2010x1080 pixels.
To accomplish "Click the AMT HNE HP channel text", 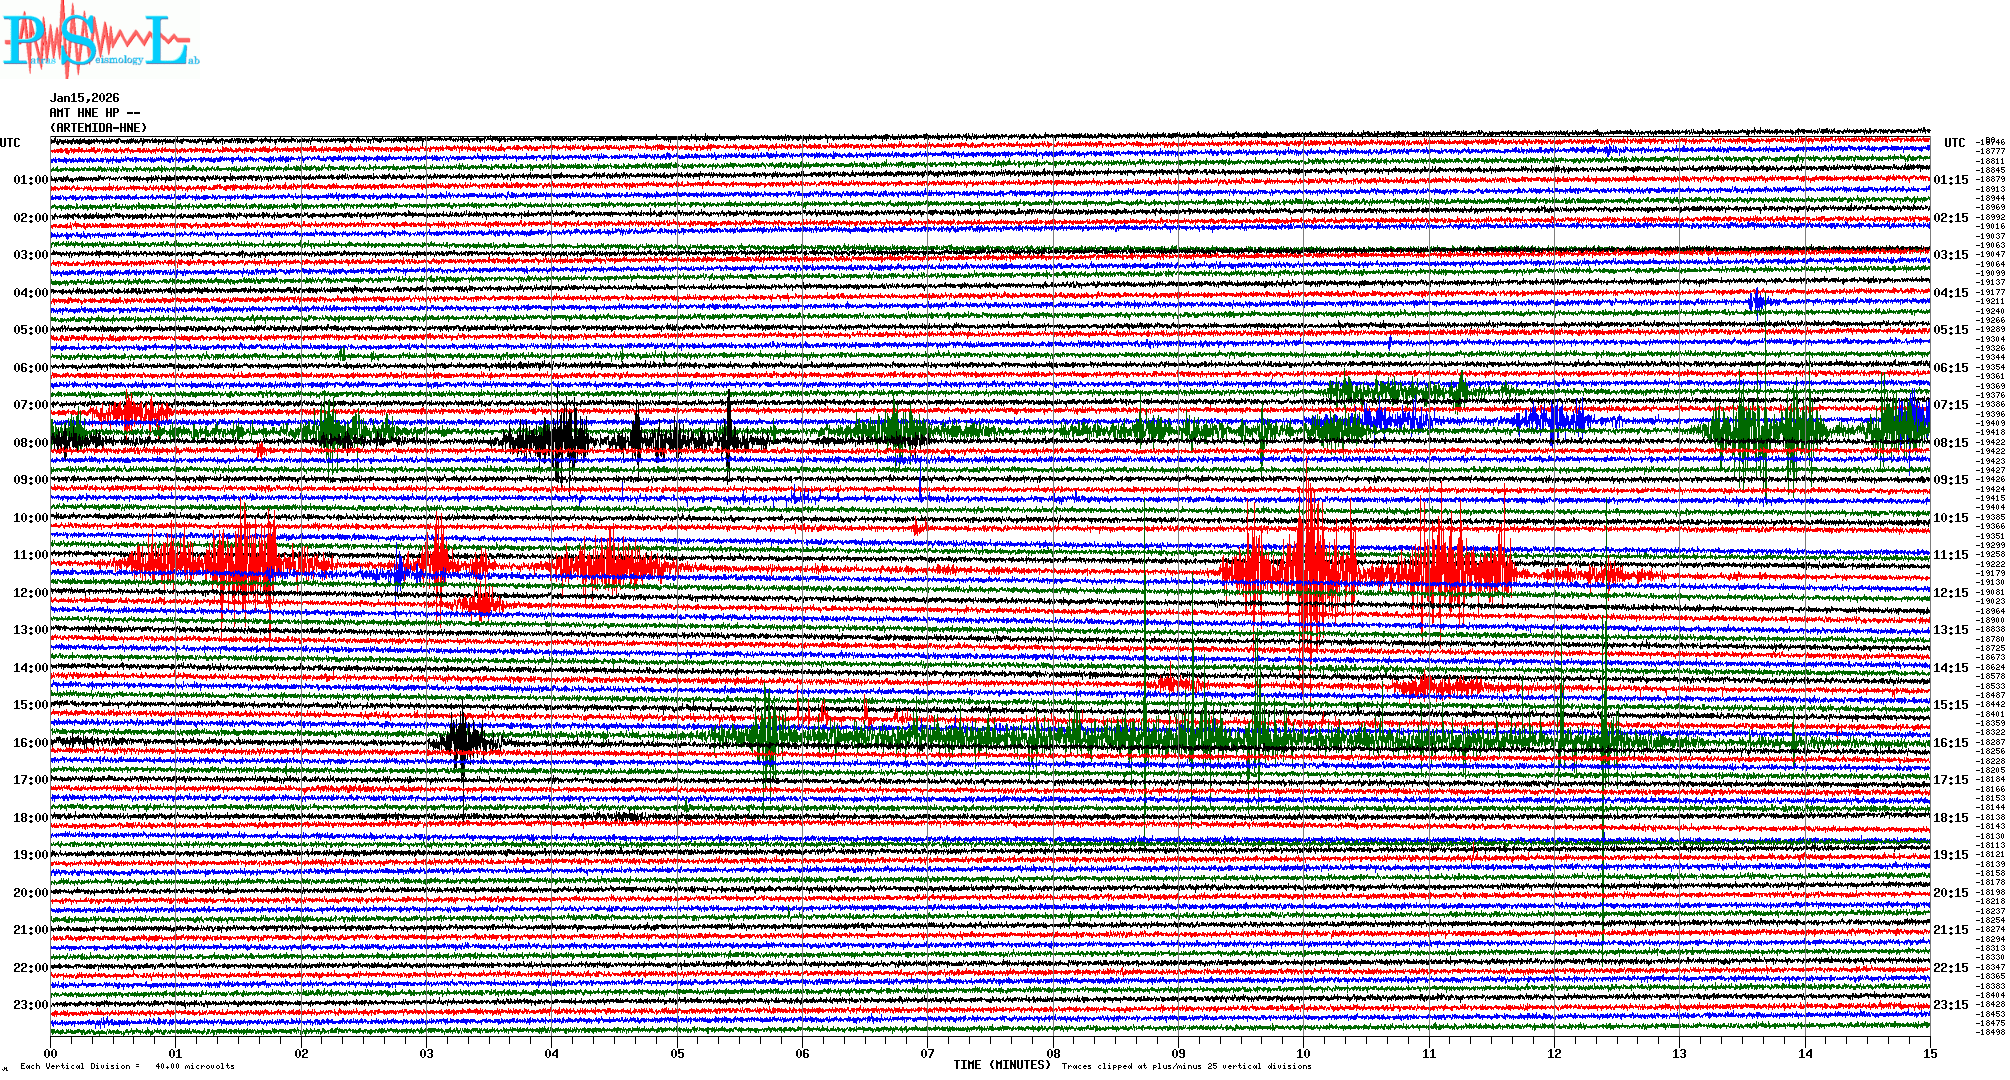I will (95, 113).
